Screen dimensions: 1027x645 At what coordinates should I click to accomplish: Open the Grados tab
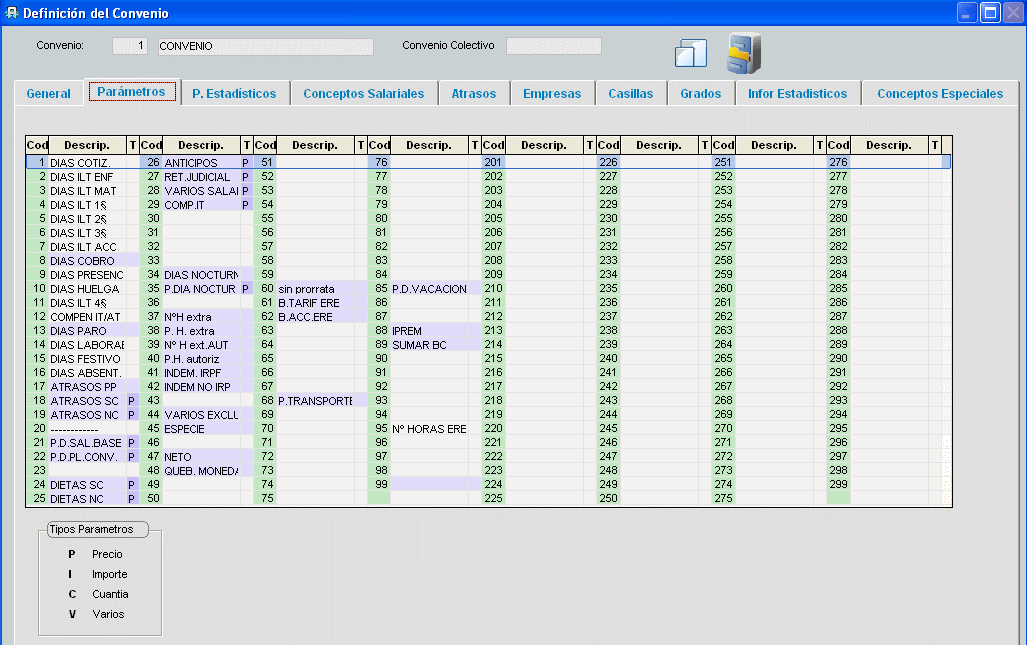(700, 93)
